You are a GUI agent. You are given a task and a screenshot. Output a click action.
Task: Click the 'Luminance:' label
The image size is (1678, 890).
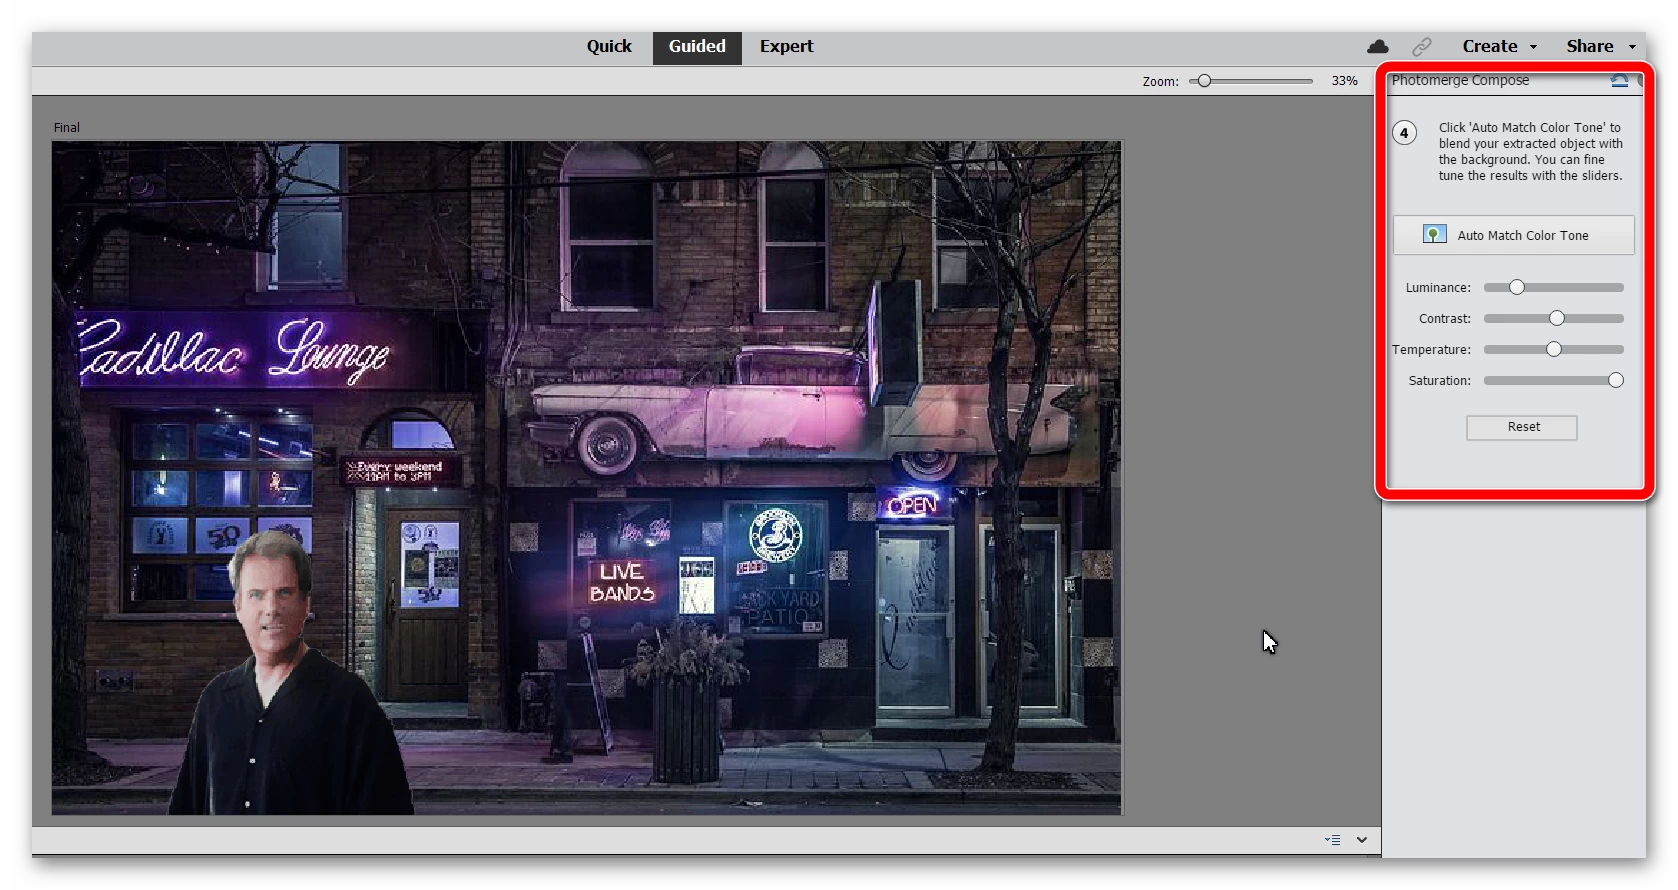pos(1438,288)
